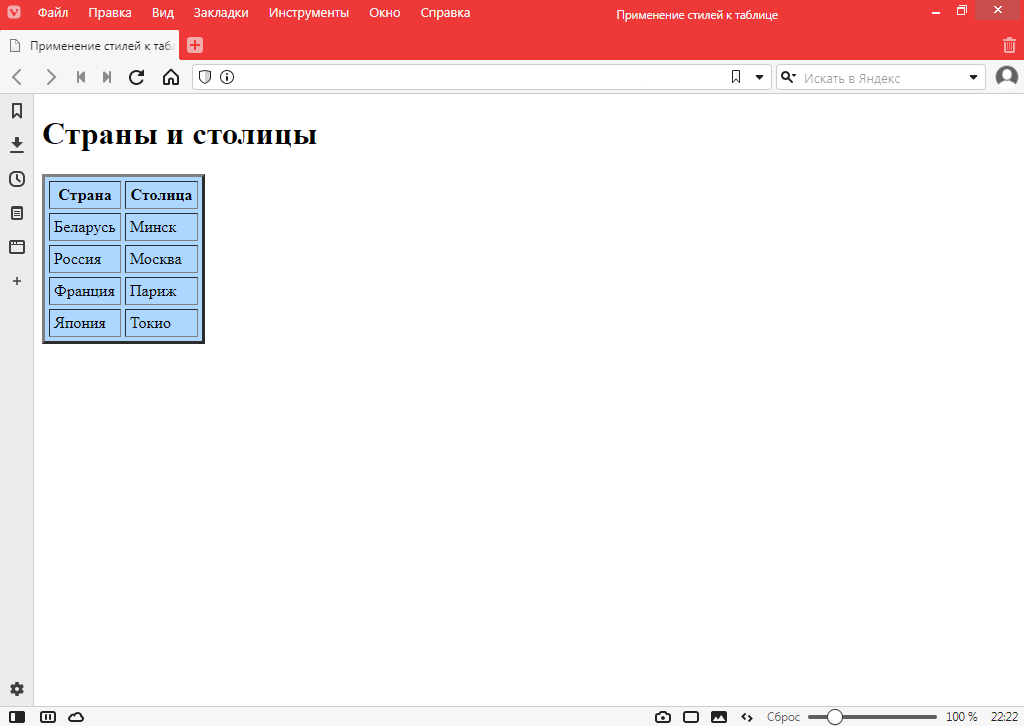Reload the current page
The width and height of the screenshot is (1024, 726).
137,77
